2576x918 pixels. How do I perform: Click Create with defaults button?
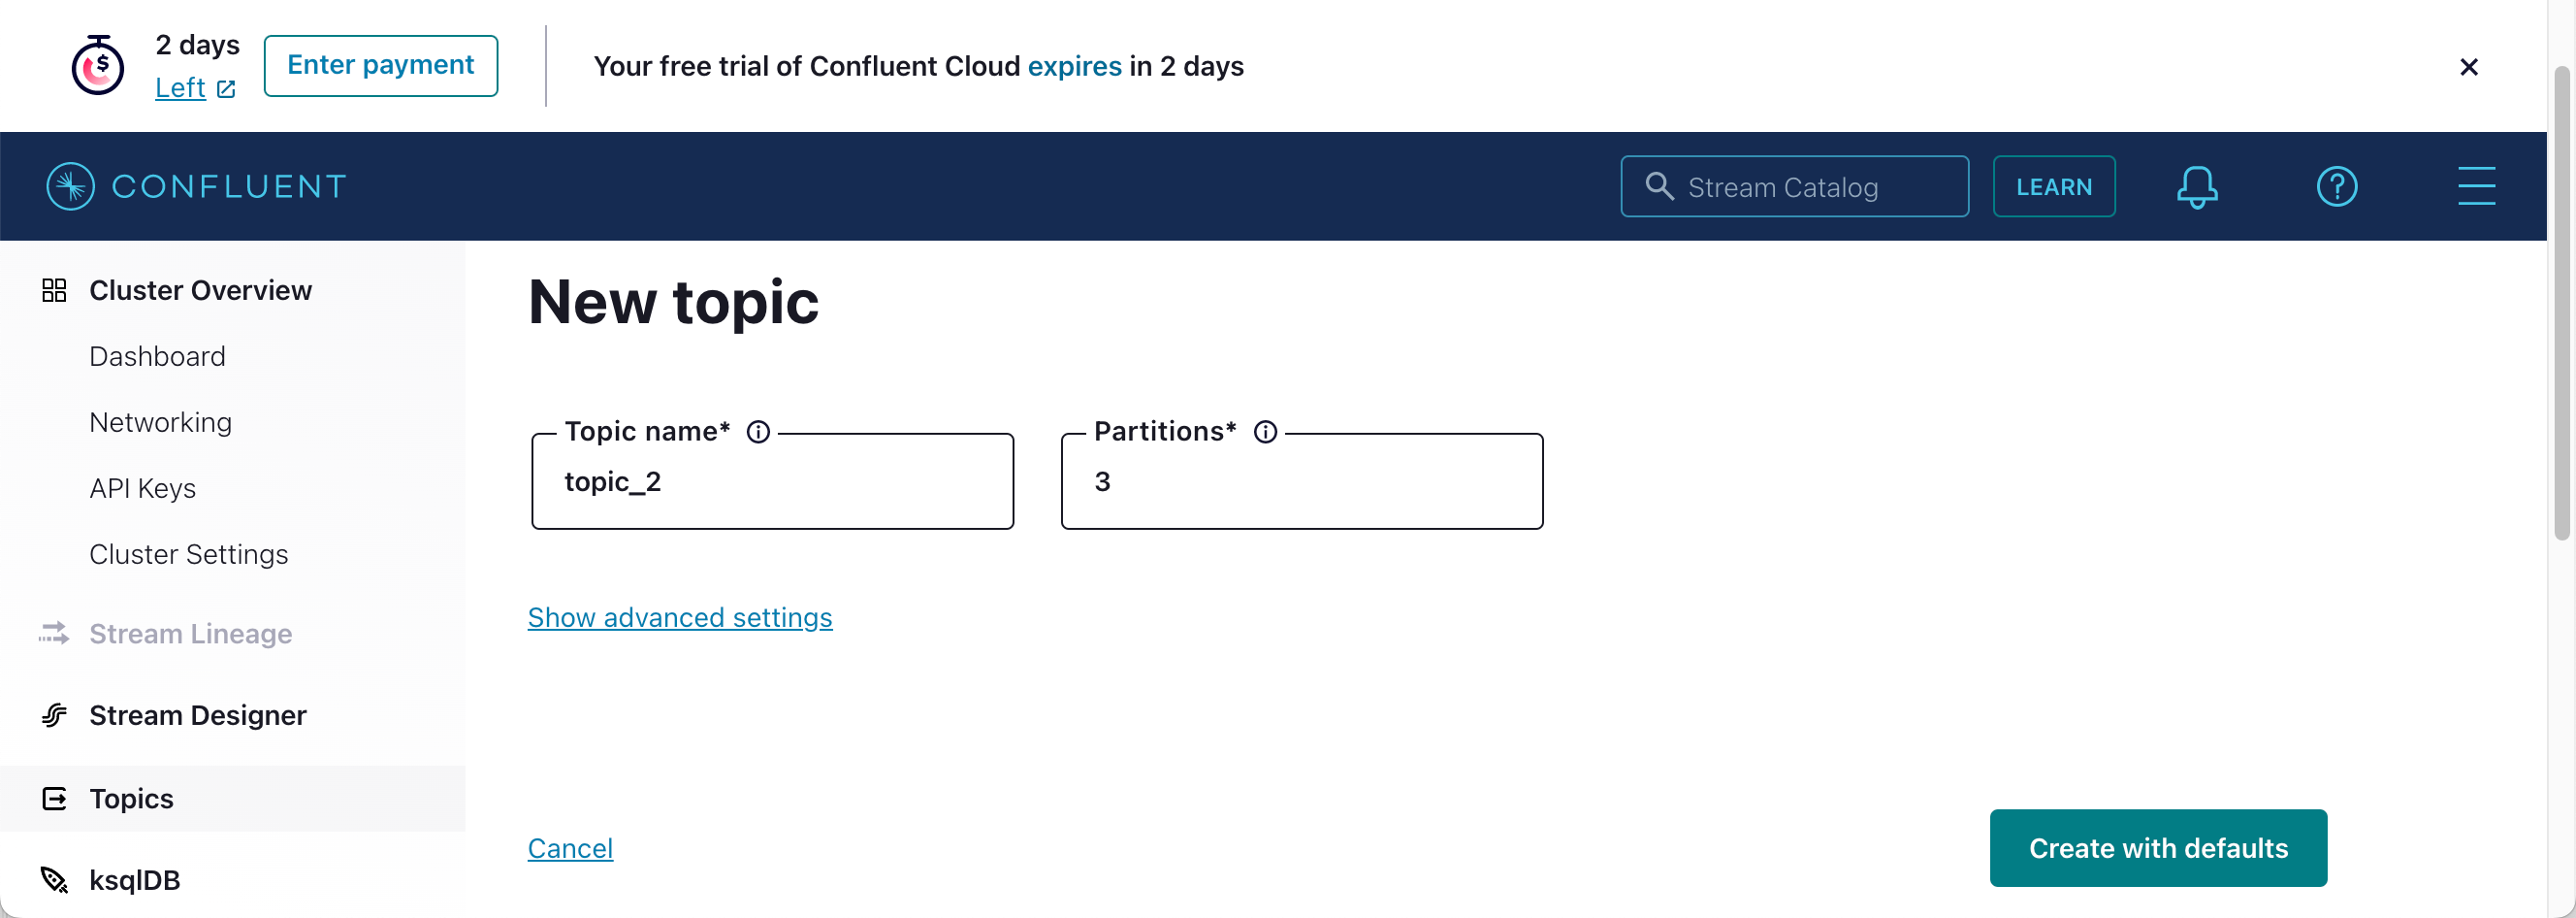pos(2158,848)
